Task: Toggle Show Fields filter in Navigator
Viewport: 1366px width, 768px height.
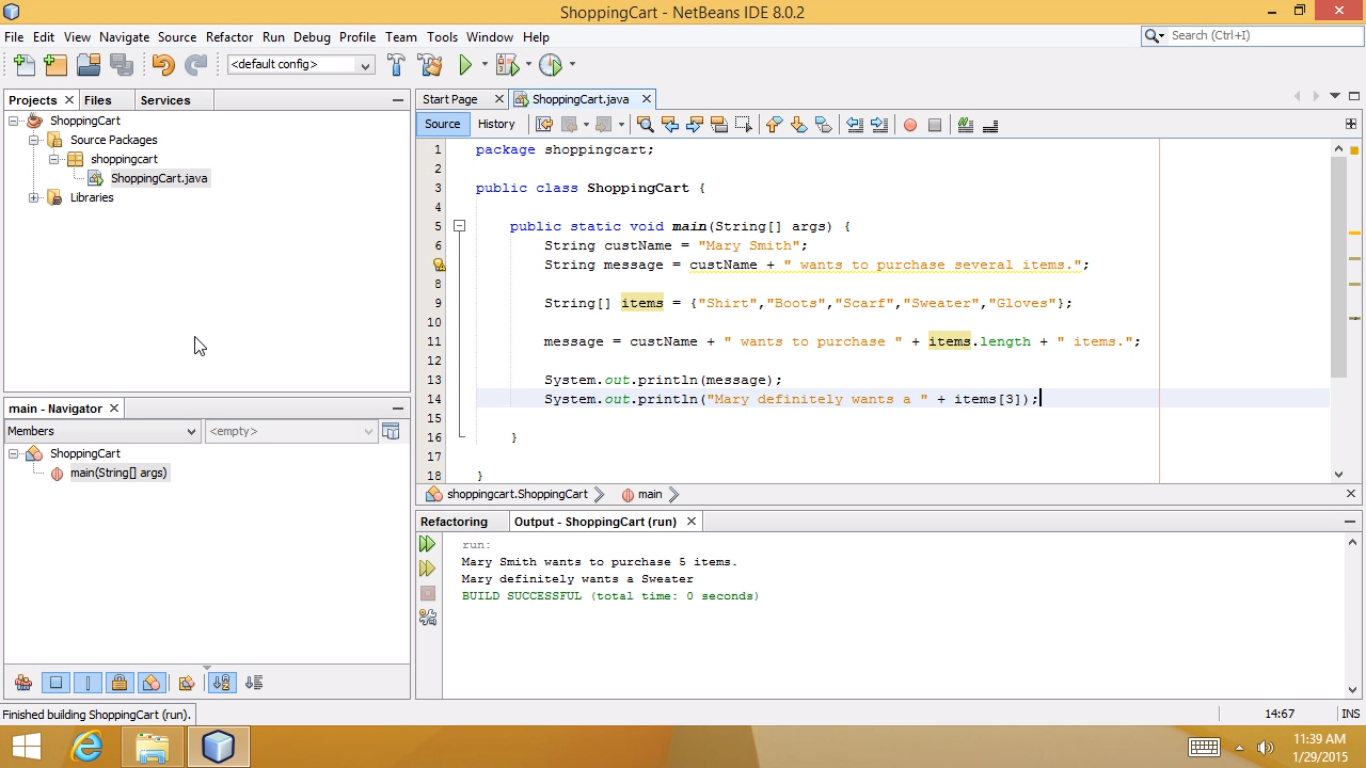Action: point(56,683)
